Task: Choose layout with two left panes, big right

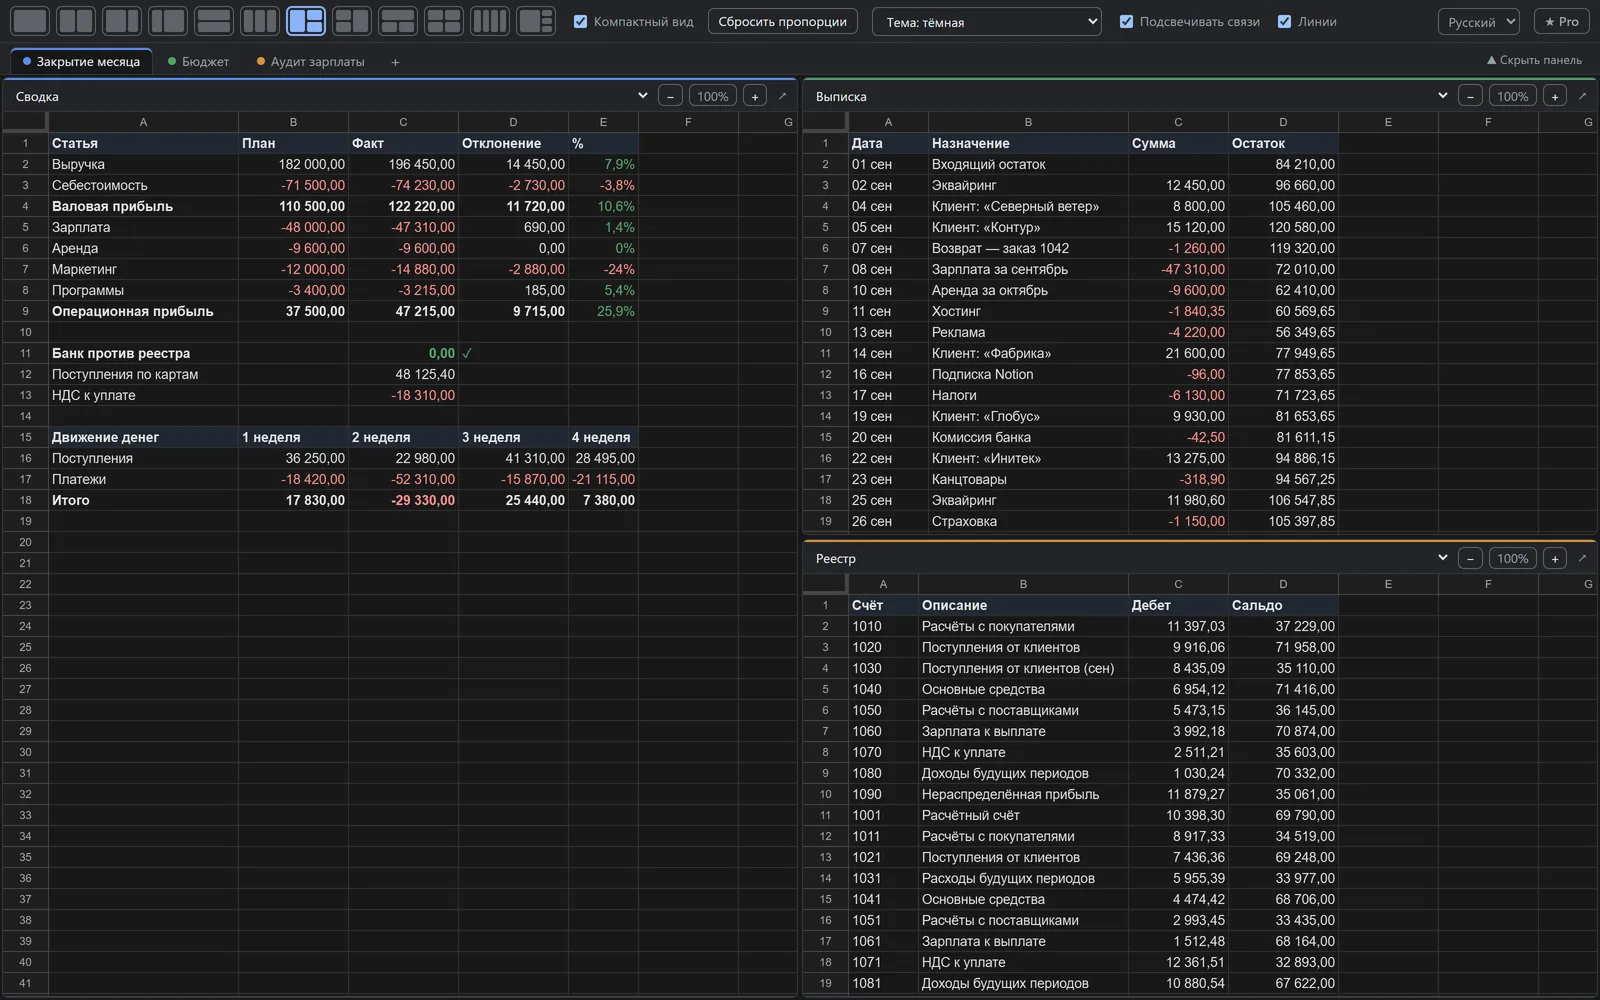Action: tap(352, 21)
